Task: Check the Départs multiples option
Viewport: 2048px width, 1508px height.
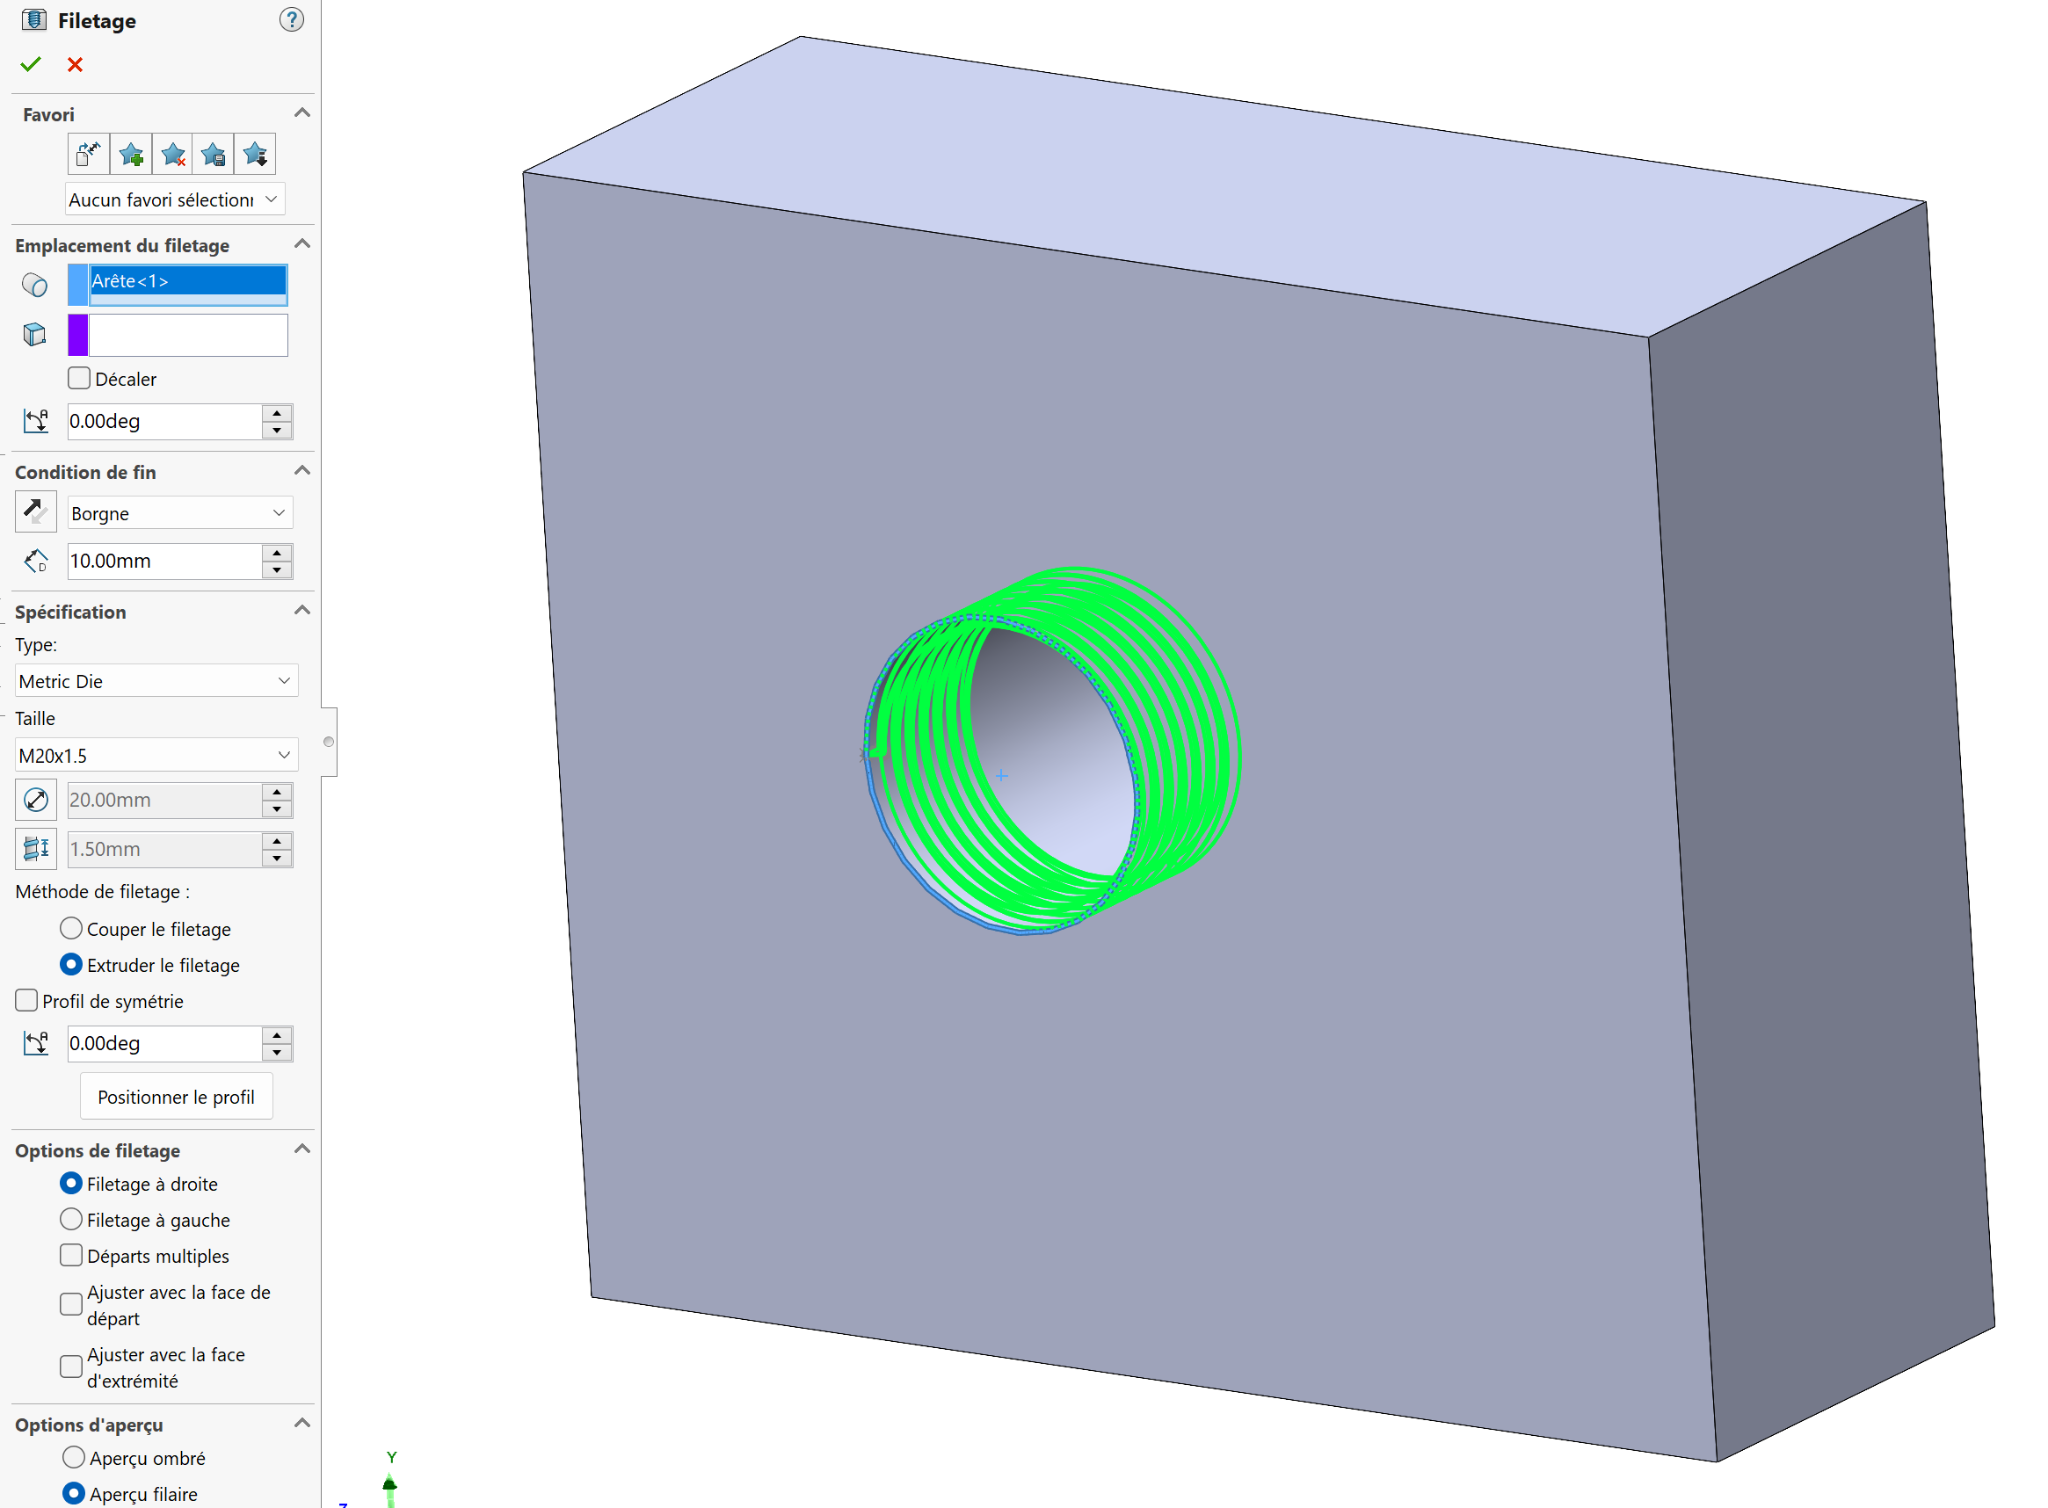Action: coord(71,1256)
